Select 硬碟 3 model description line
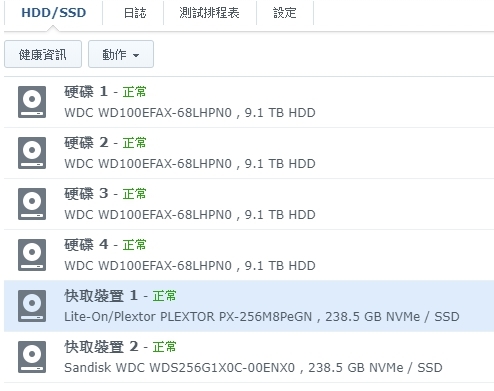Image resolution: width=494 pixels, height=391 pixels. 190,215
